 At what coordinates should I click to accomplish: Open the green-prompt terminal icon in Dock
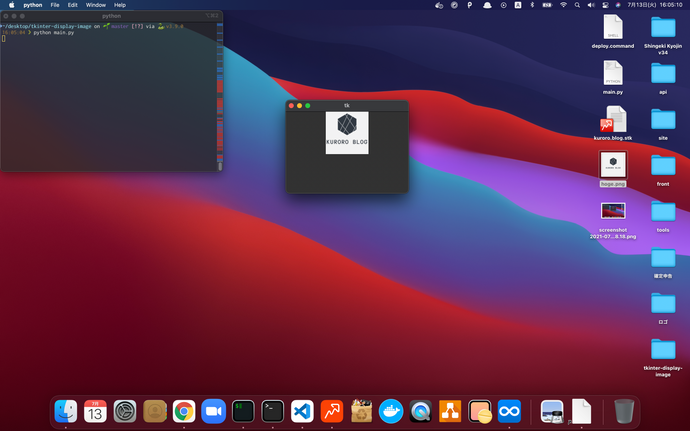243,411
